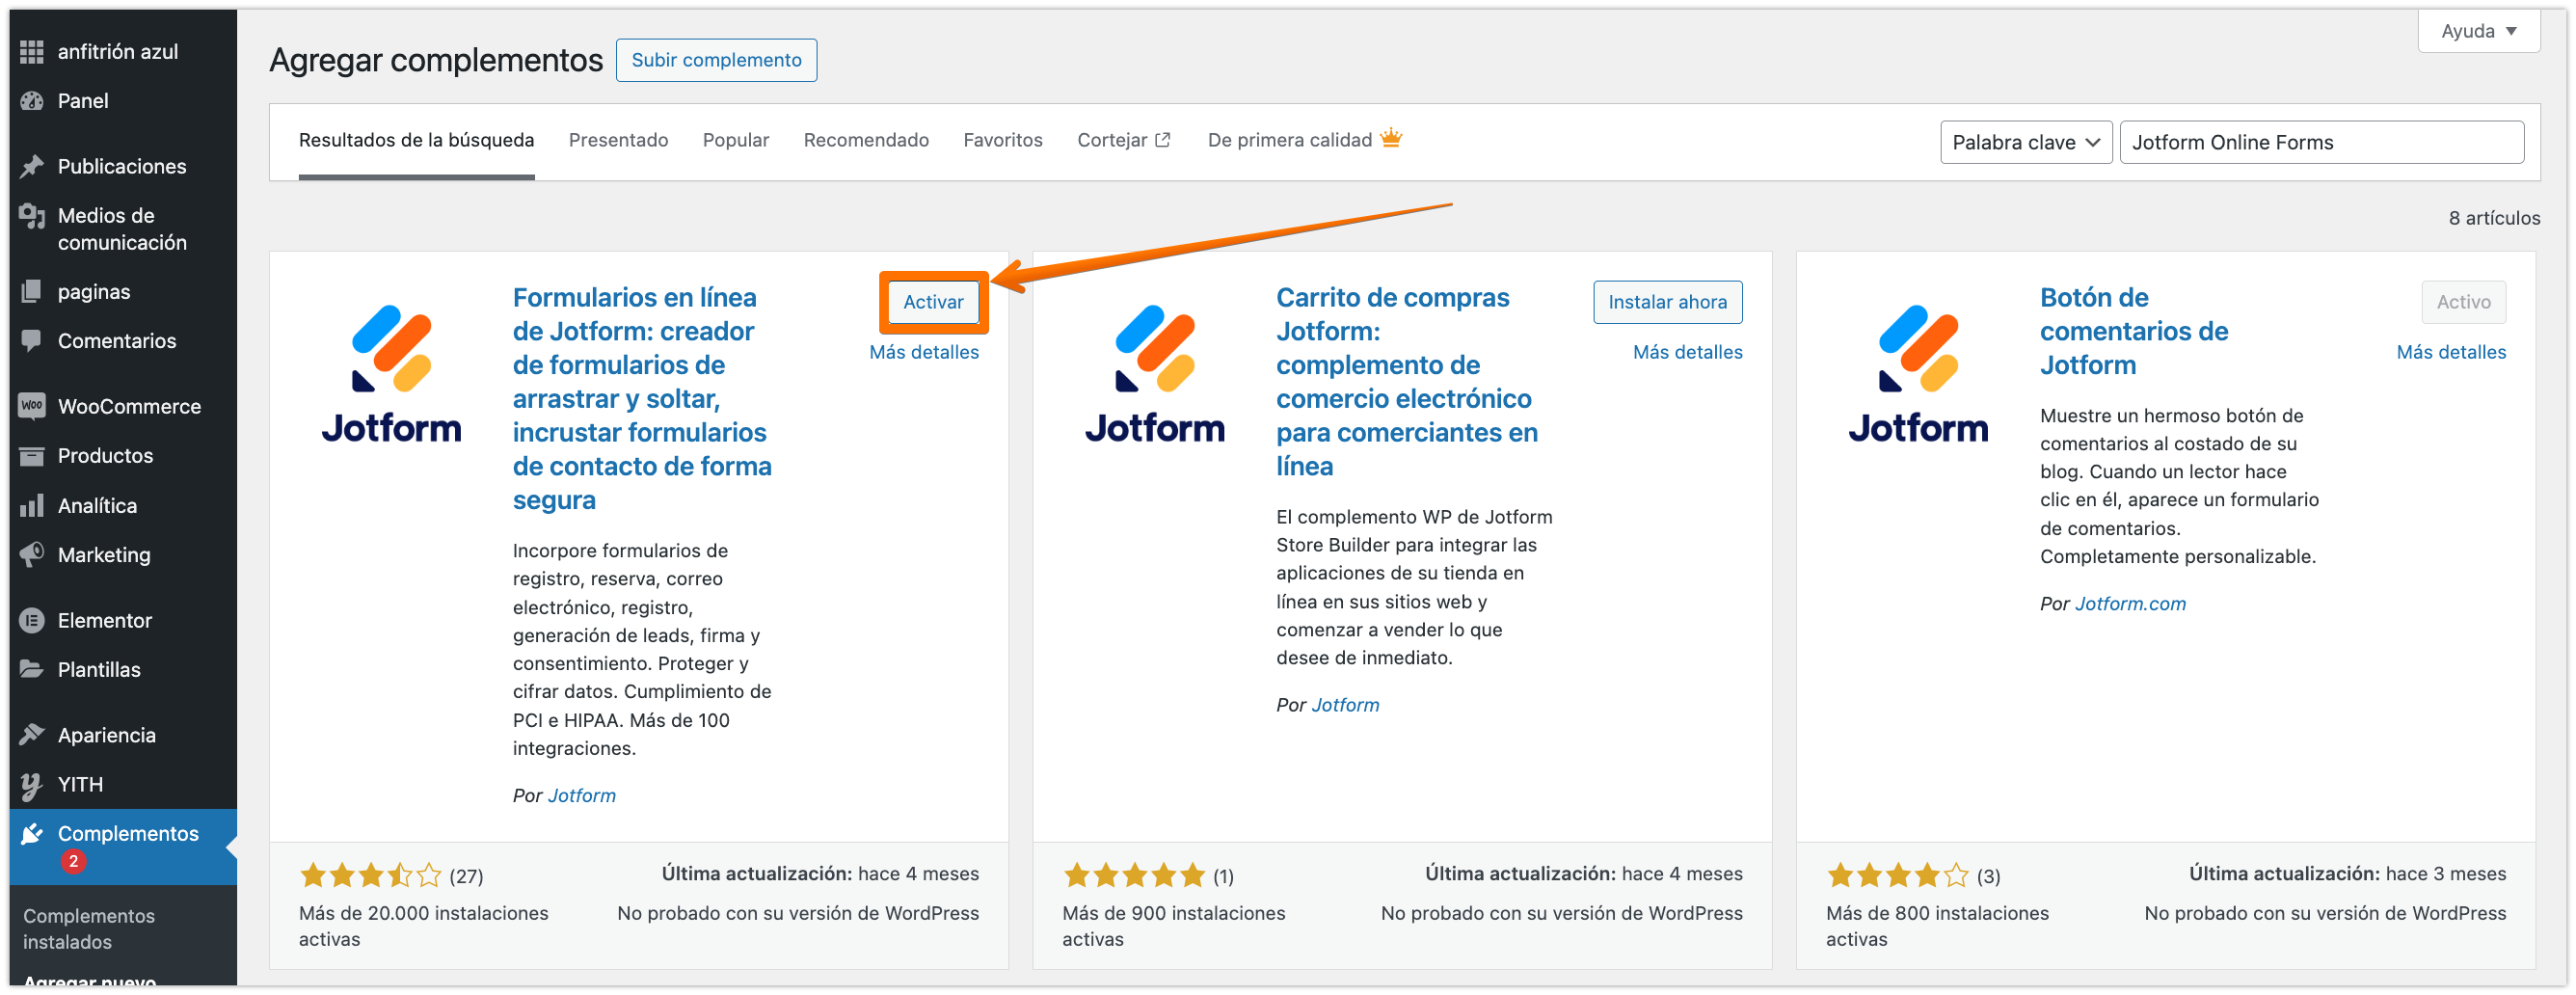This screenshot has width=2576, height=995.
Task: Click the rating stars with 3 reviews
Action: pyautogui.click(x=1897, y=876)
